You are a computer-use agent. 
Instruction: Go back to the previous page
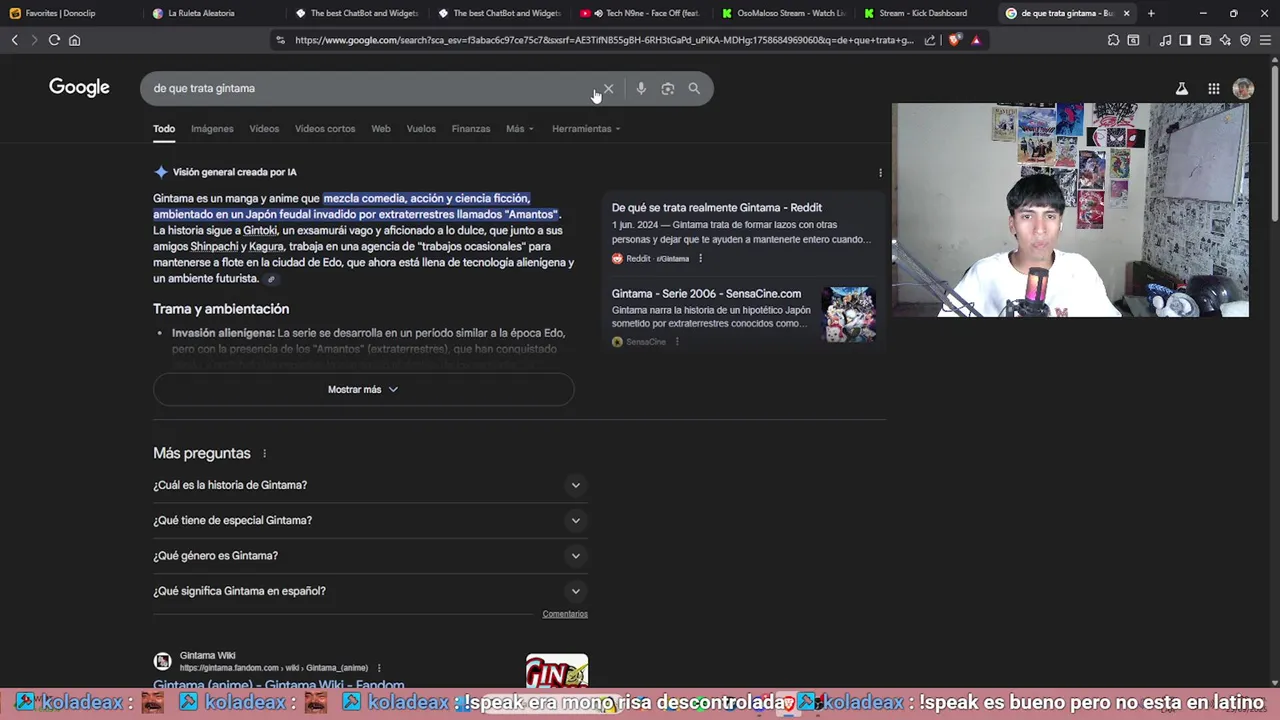coord(14,40)
